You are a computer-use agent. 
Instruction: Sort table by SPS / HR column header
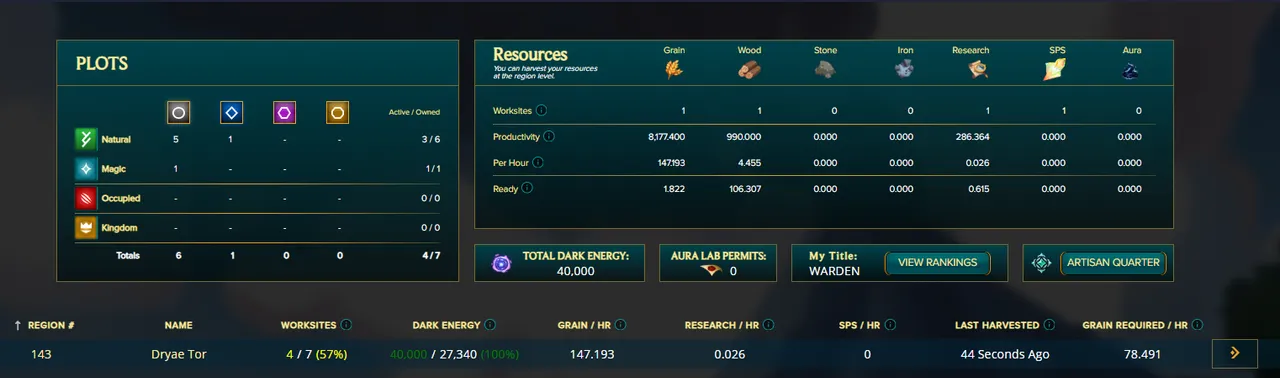pyautogui.click(x=860, y=325)
